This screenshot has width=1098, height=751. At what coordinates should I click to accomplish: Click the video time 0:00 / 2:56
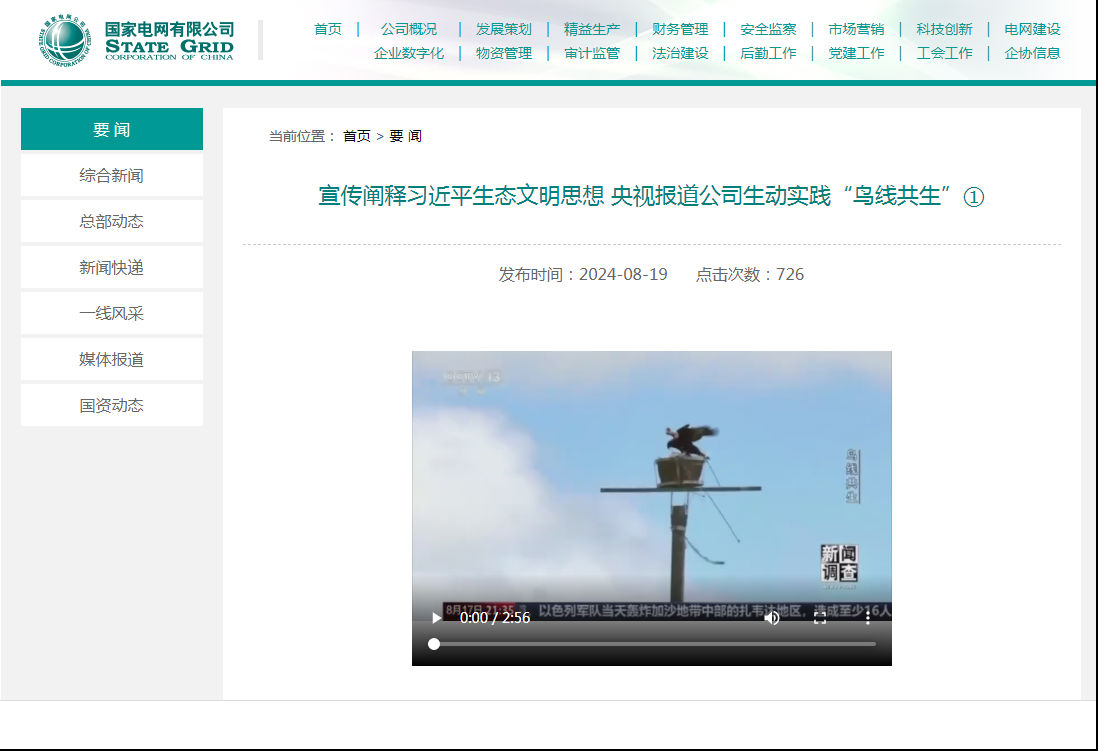tap(494, 617)
